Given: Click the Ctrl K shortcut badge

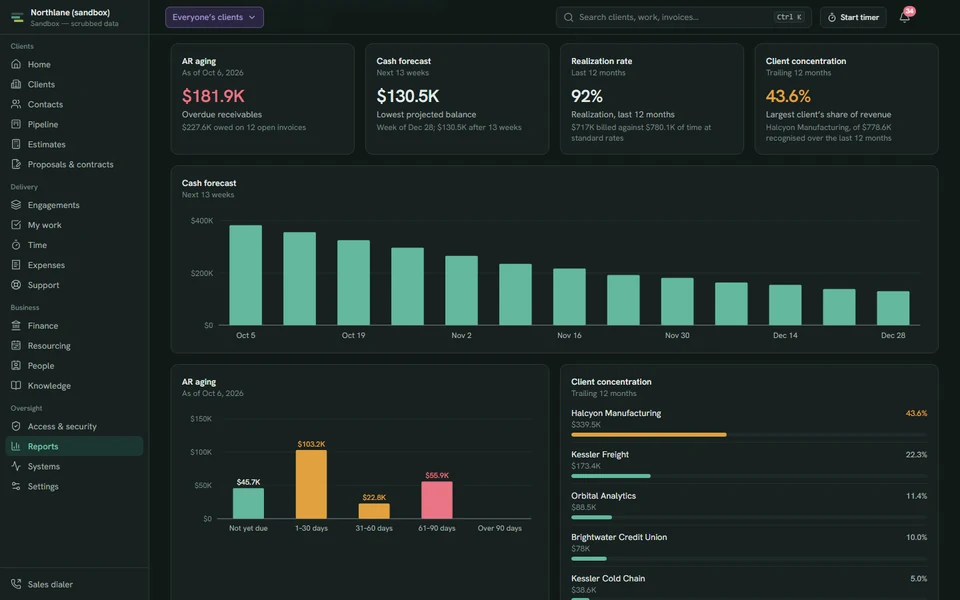Looking at the screenshot, I should pos(789,17).
